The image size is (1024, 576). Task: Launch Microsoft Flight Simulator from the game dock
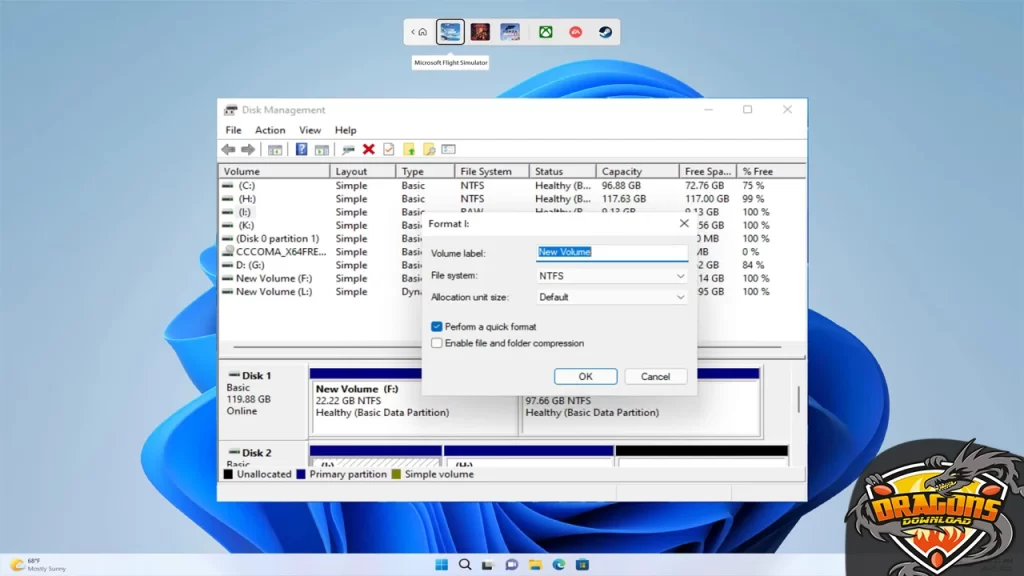click(x=450, y=31)
